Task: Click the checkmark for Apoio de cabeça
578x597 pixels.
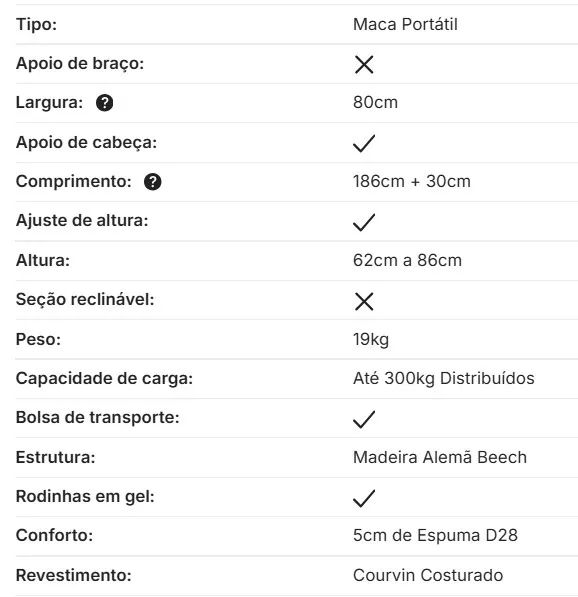Action: pos(364,144)
